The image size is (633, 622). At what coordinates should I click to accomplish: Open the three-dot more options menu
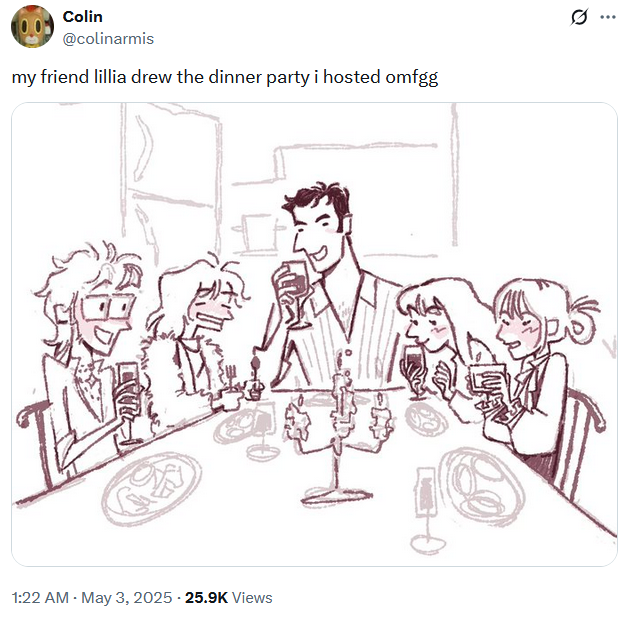click(x=608, y=17)
